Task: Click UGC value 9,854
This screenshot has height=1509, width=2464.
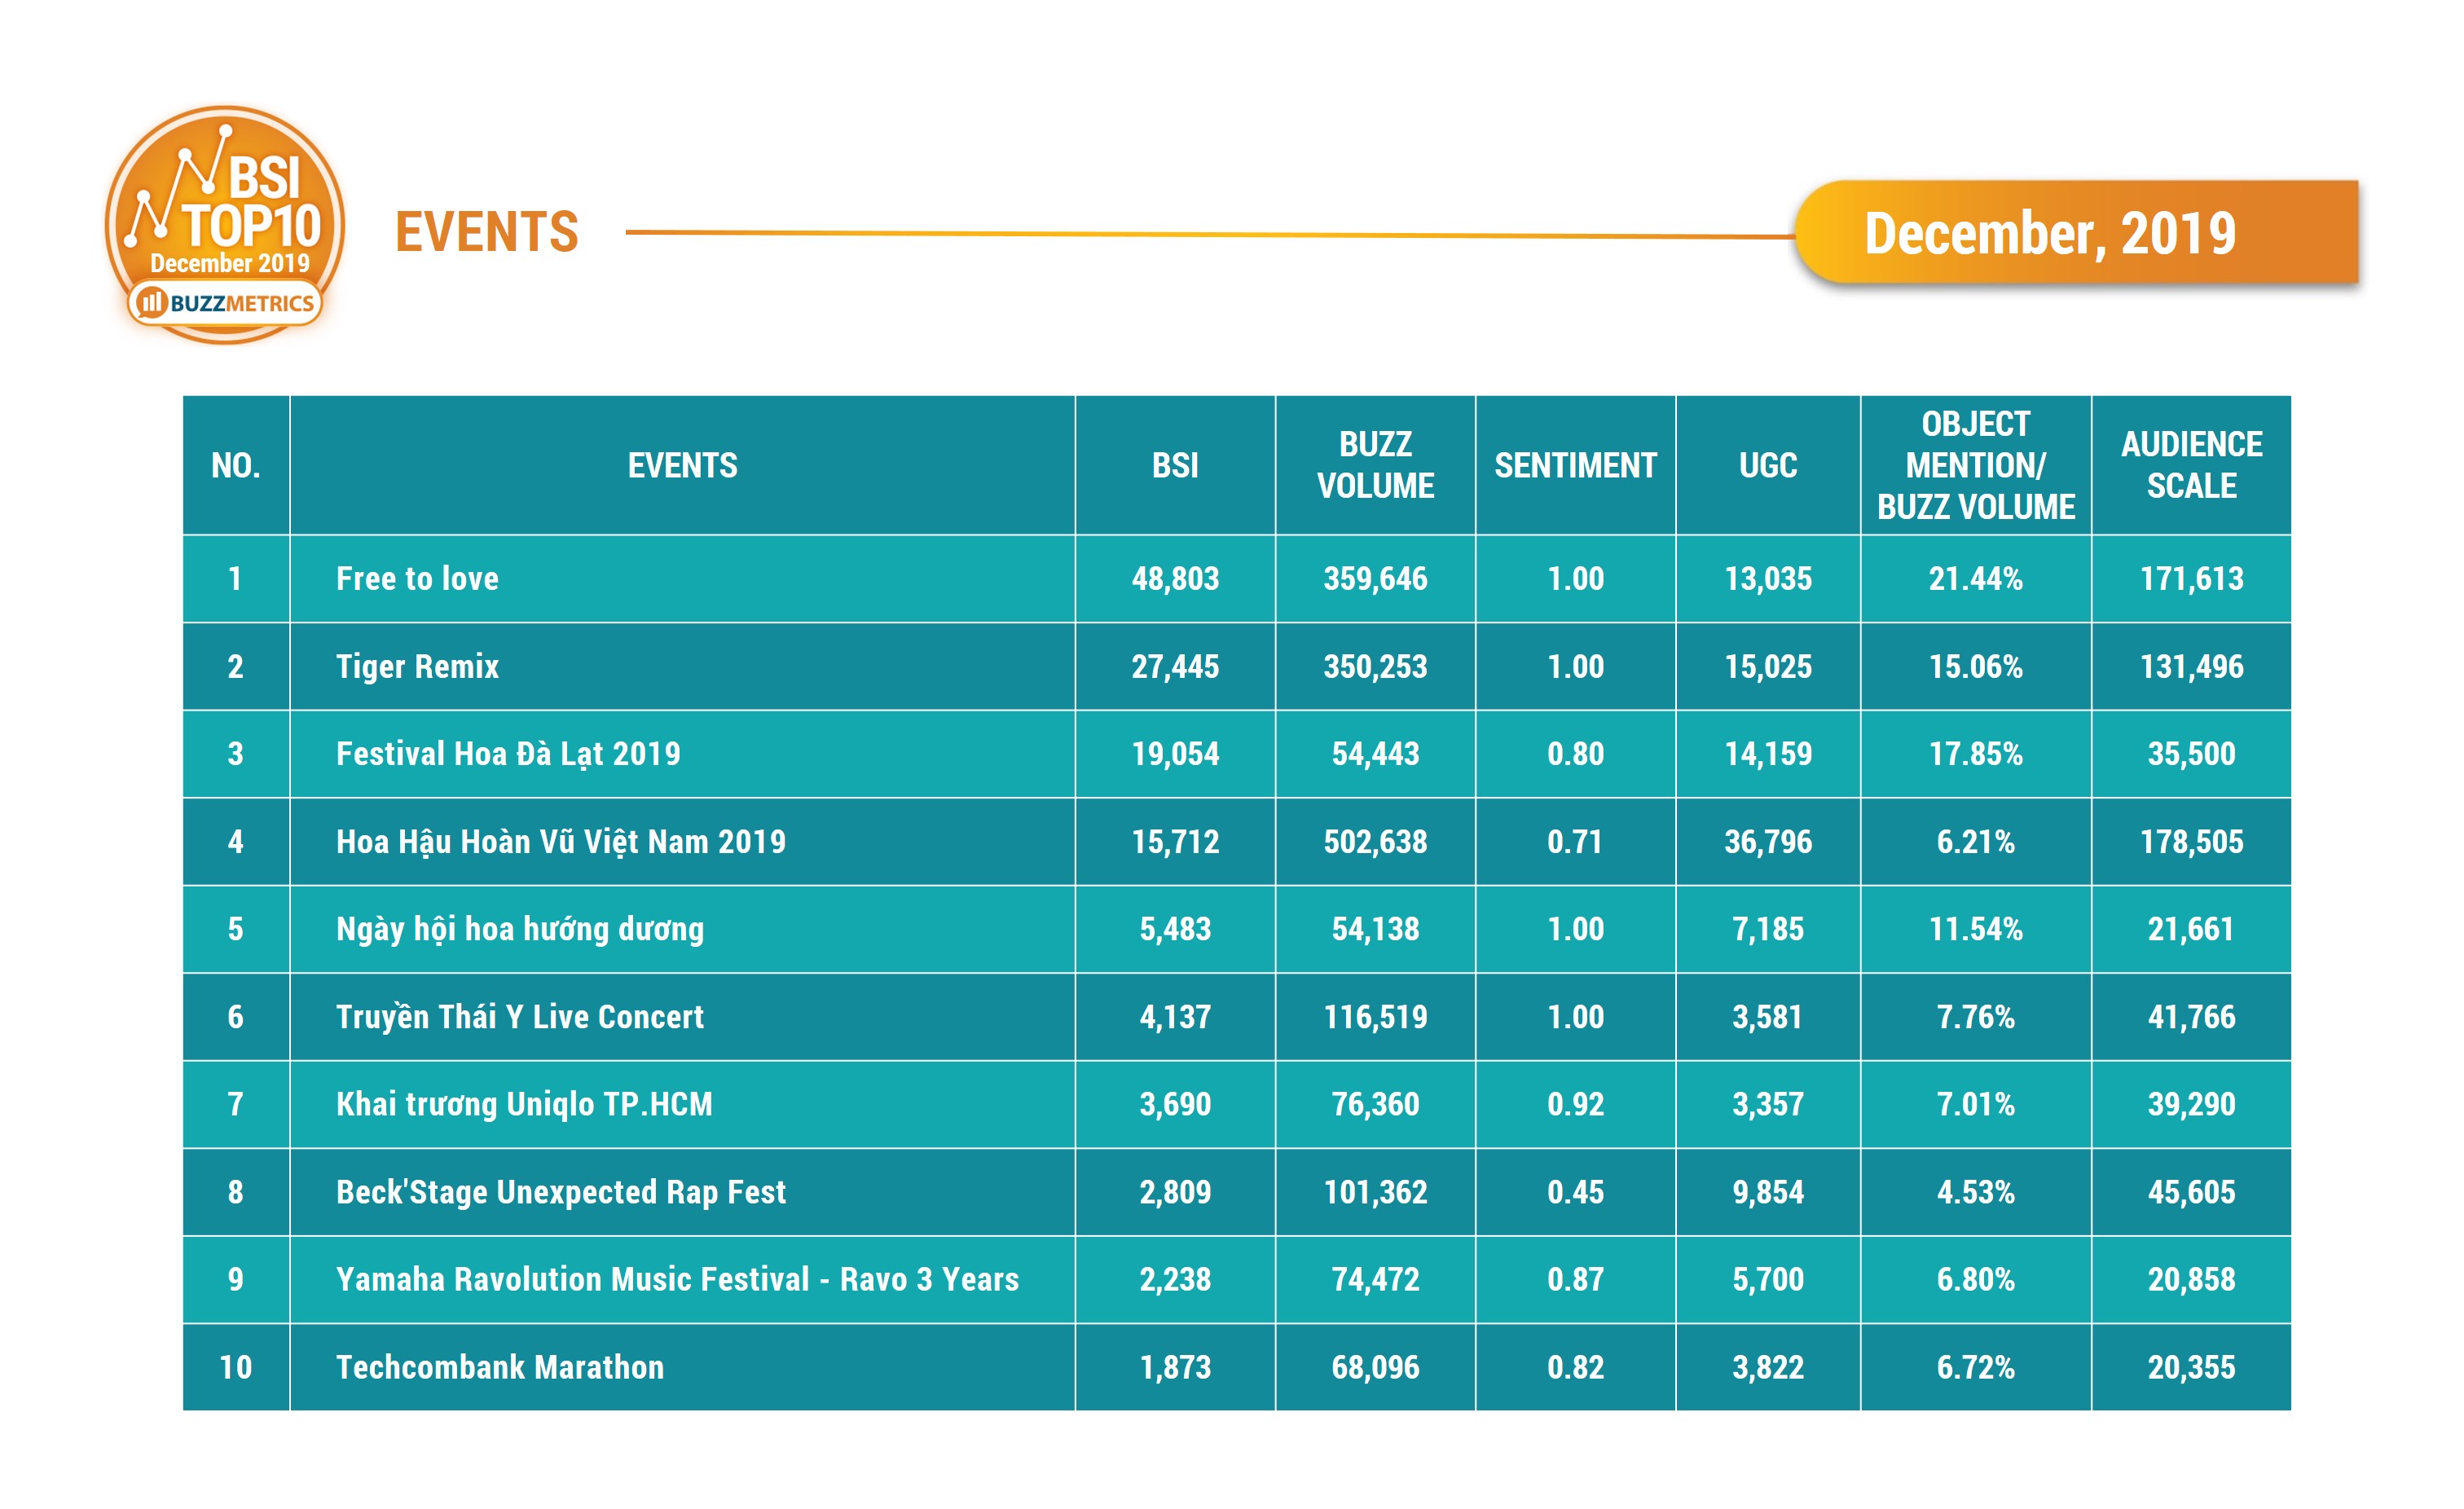Action: pyautogui.click(x=1768, y=1192)
